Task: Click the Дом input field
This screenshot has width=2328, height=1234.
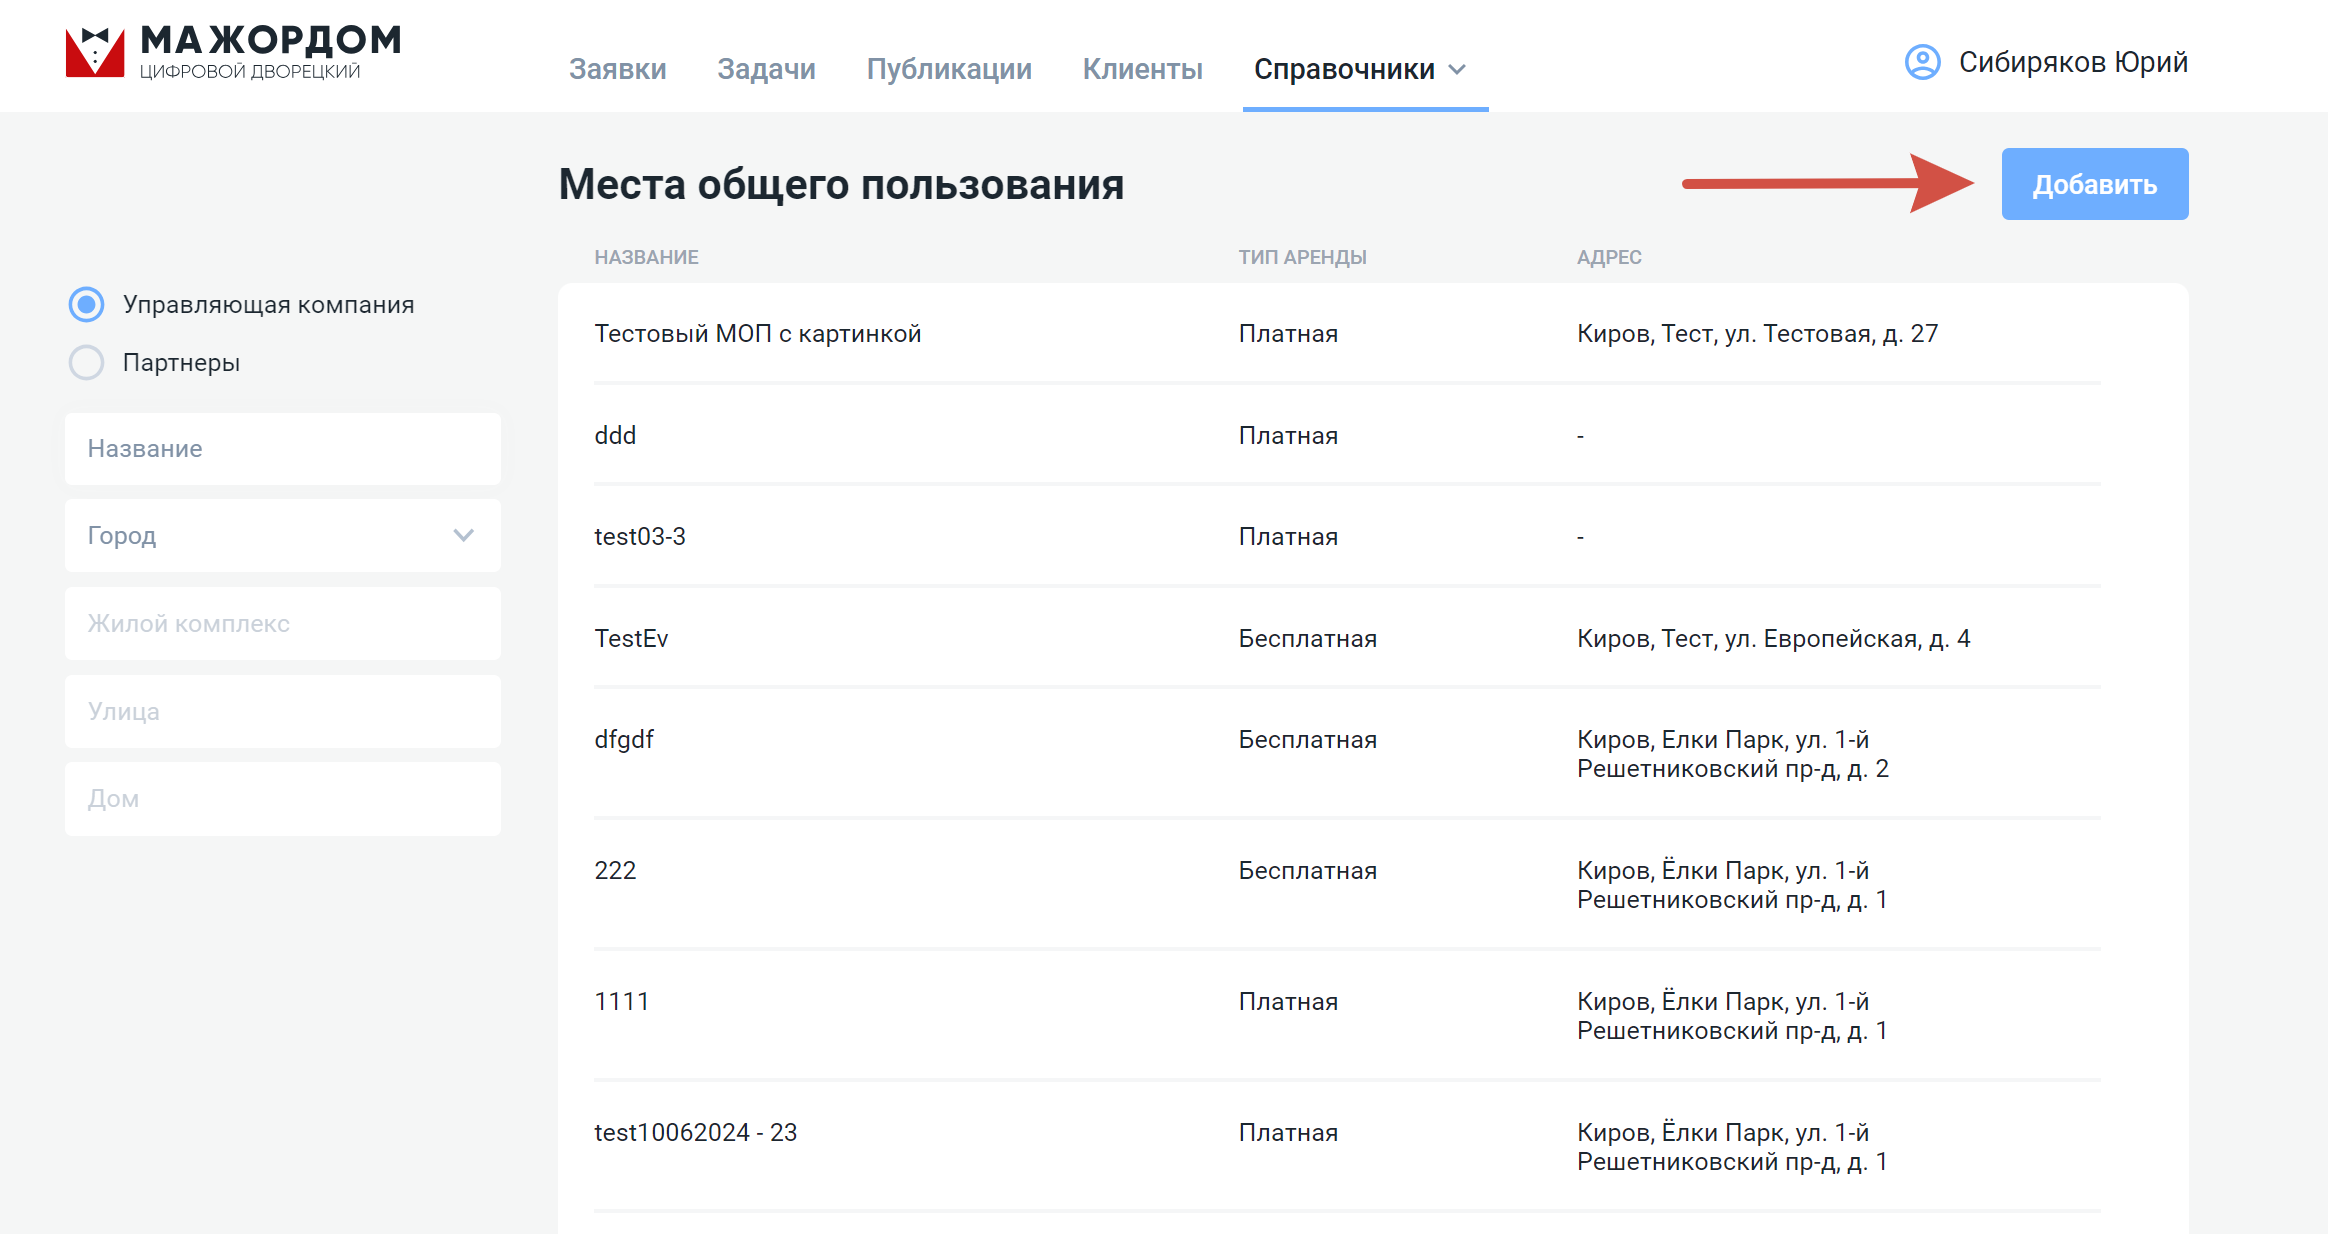Action: [x=282, y=799]
